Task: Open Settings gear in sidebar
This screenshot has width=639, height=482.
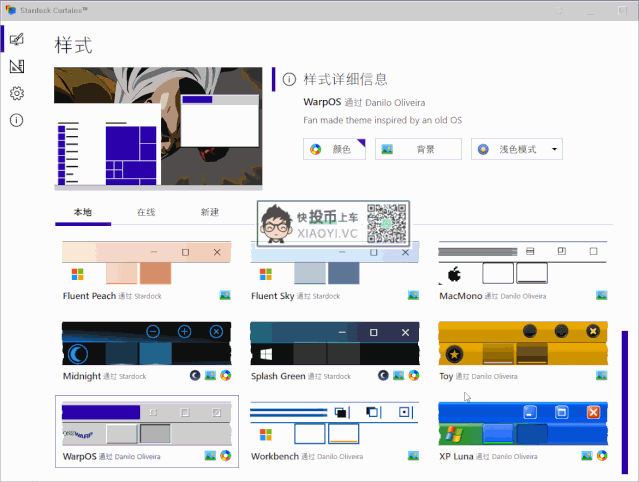Action: tap(17, 93)
